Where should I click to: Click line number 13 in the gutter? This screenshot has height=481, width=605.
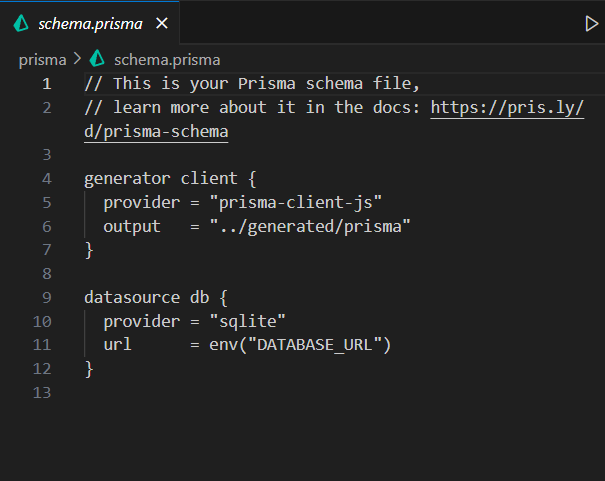tap(42, 393)
